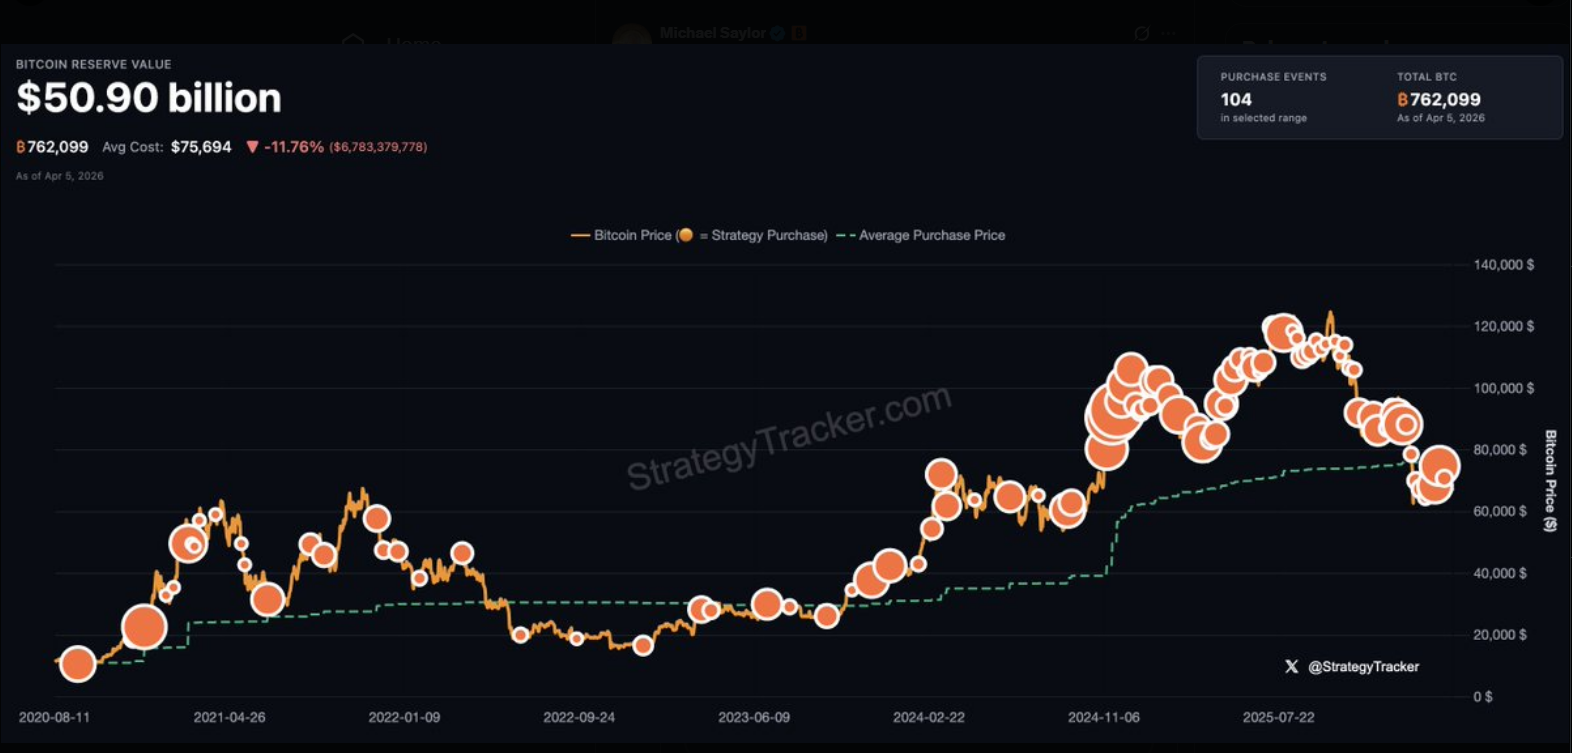Click the Purchase Events count 104

1236,100
